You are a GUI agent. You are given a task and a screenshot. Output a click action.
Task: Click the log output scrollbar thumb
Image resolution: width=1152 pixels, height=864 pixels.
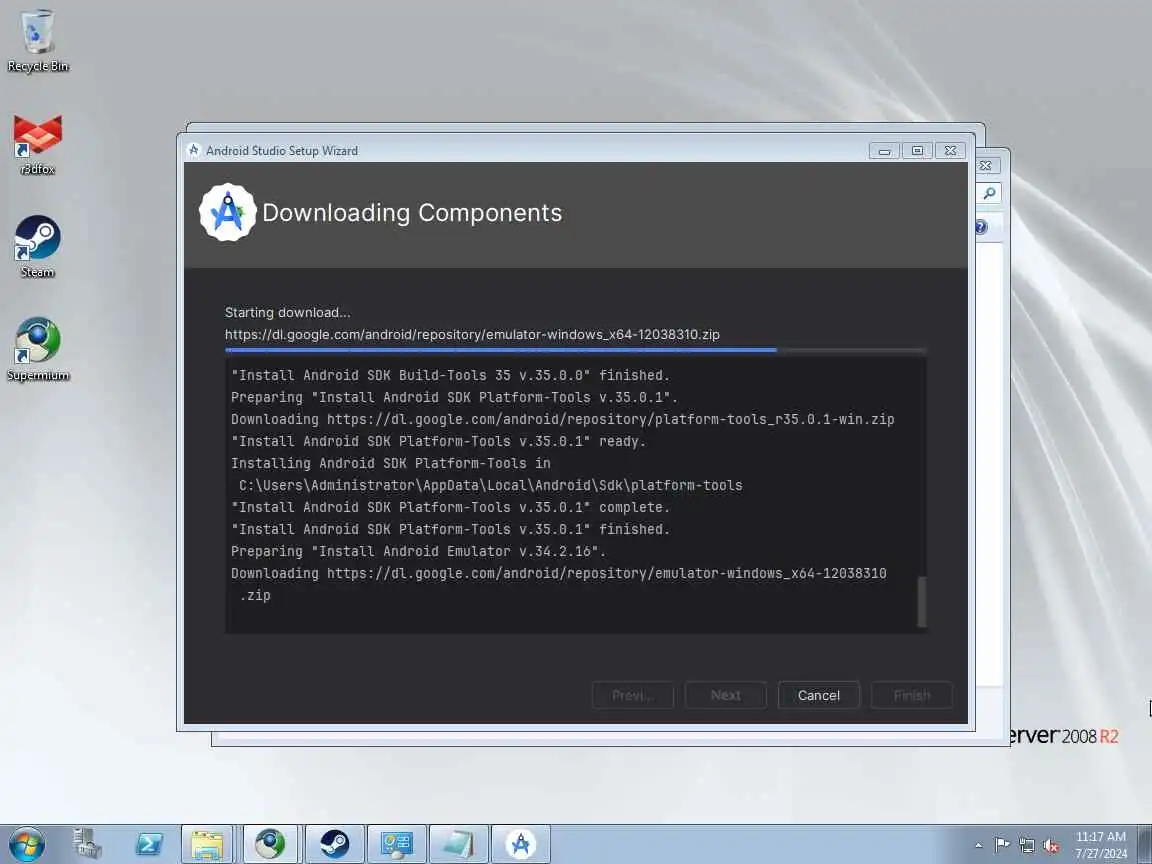921,602
